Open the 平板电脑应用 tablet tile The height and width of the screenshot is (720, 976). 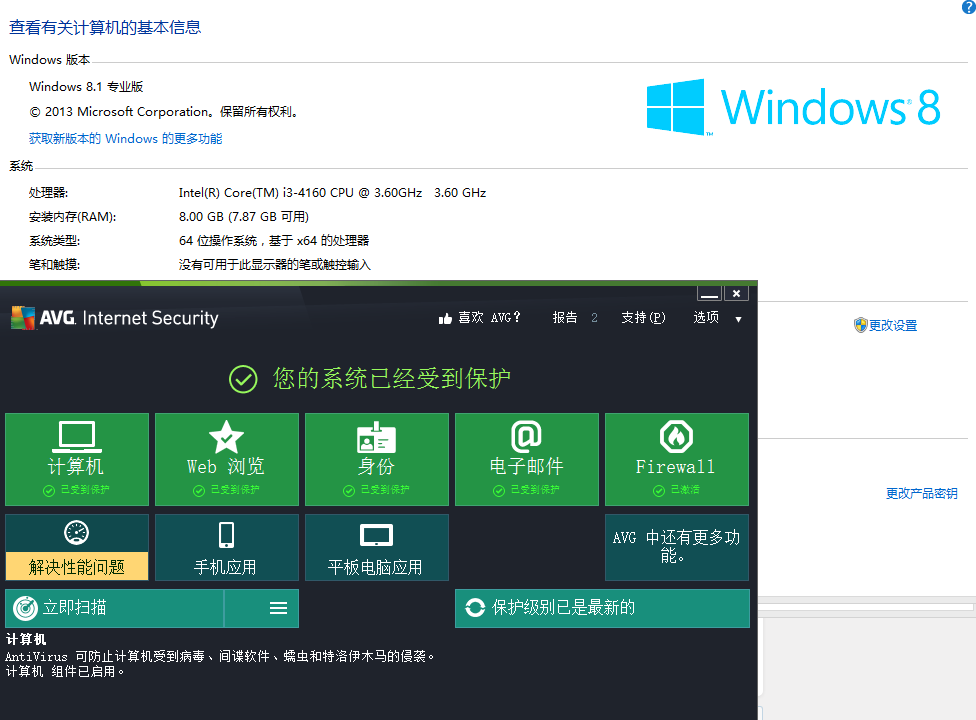pyautogui.click(x=377, y=548)
